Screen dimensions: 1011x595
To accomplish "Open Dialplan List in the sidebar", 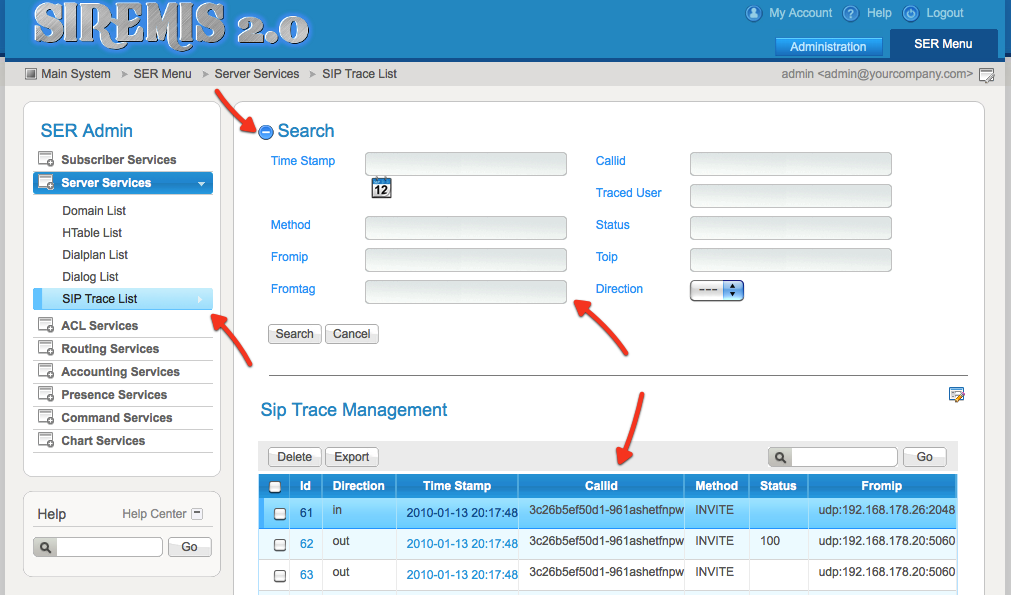I will (x=95, y=255).
